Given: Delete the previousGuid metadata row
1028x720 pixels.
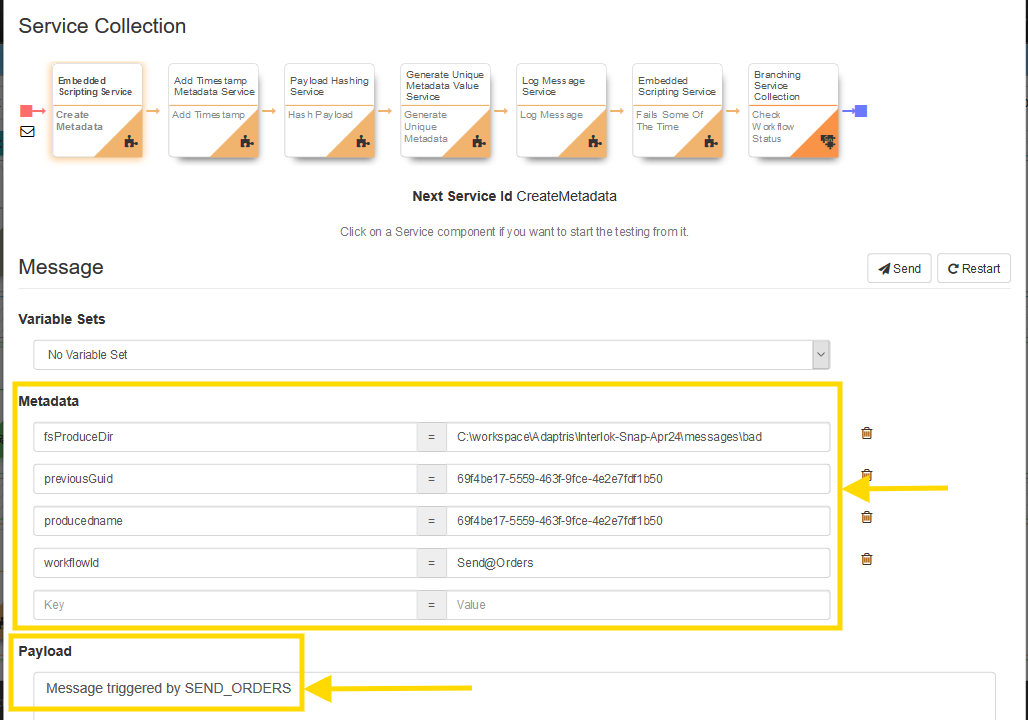Looking at the screenshot, I should 867,475.
